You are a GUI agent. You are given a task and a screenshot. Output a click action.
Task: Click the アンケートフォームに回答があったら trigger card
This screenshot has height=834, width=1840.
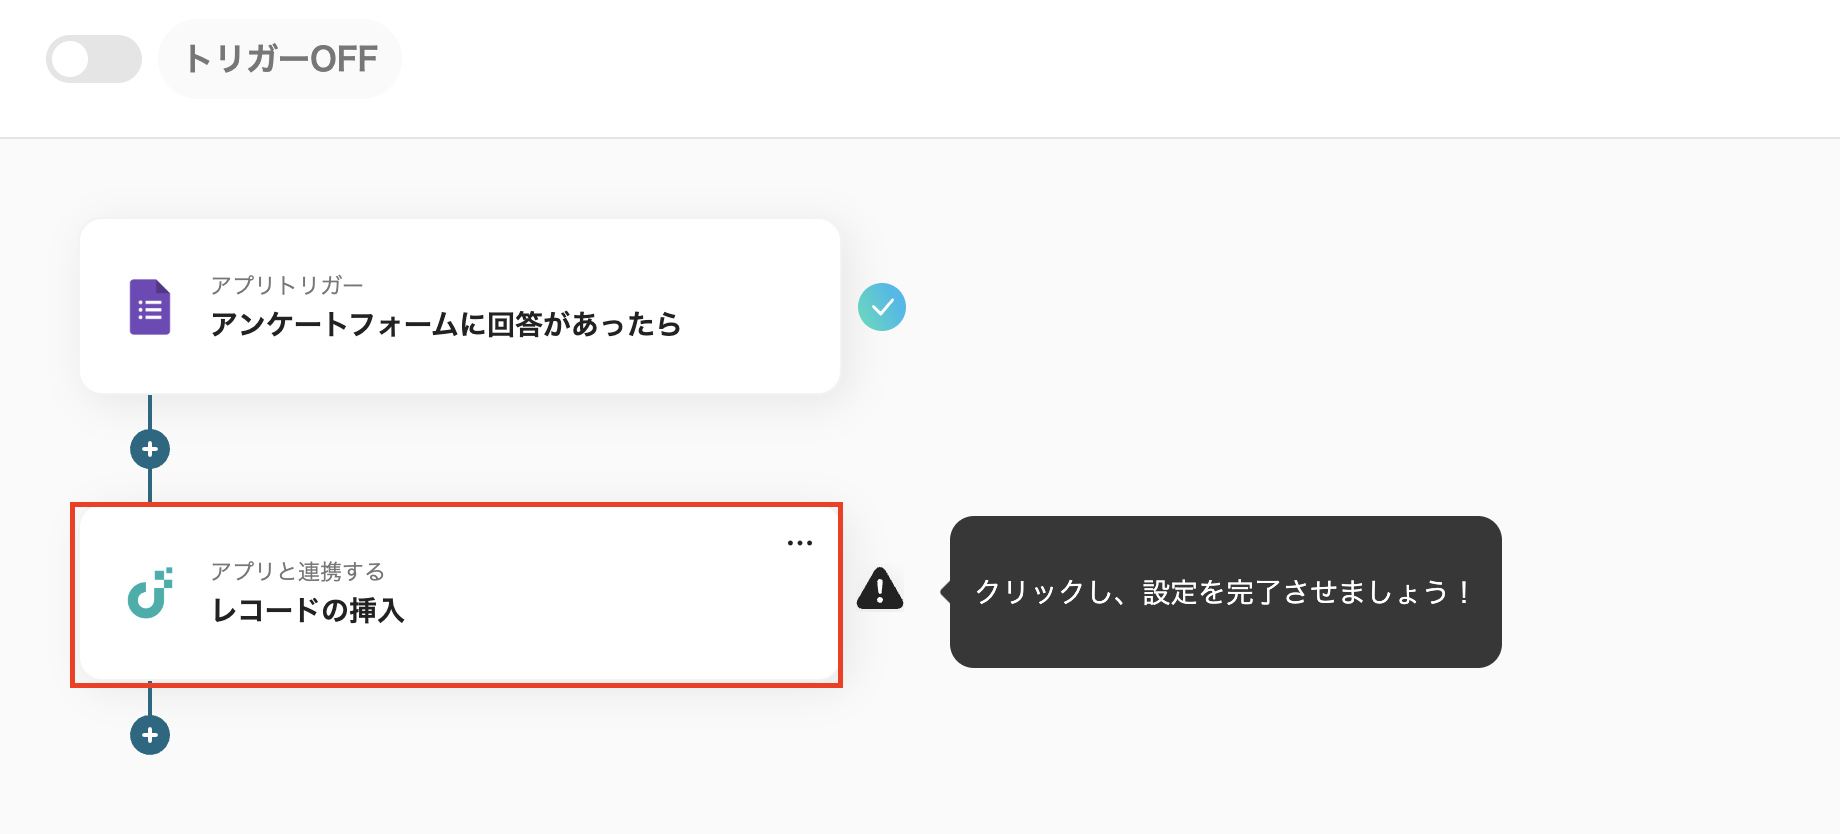point(460,305)
